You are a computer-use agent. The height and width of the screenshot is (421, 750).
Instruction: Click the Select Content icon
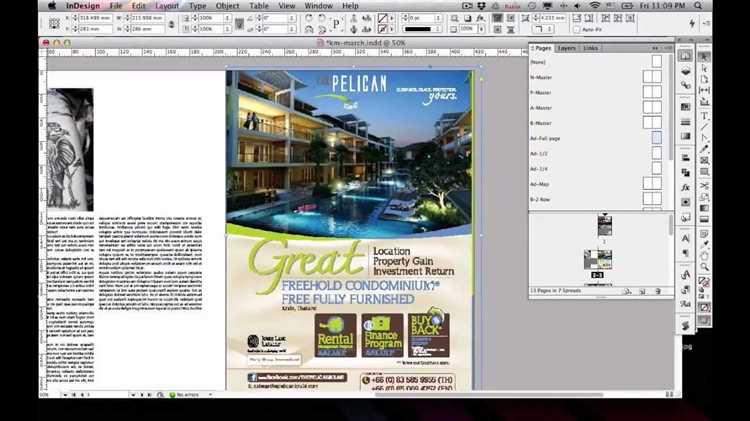[x=353, y=29]
